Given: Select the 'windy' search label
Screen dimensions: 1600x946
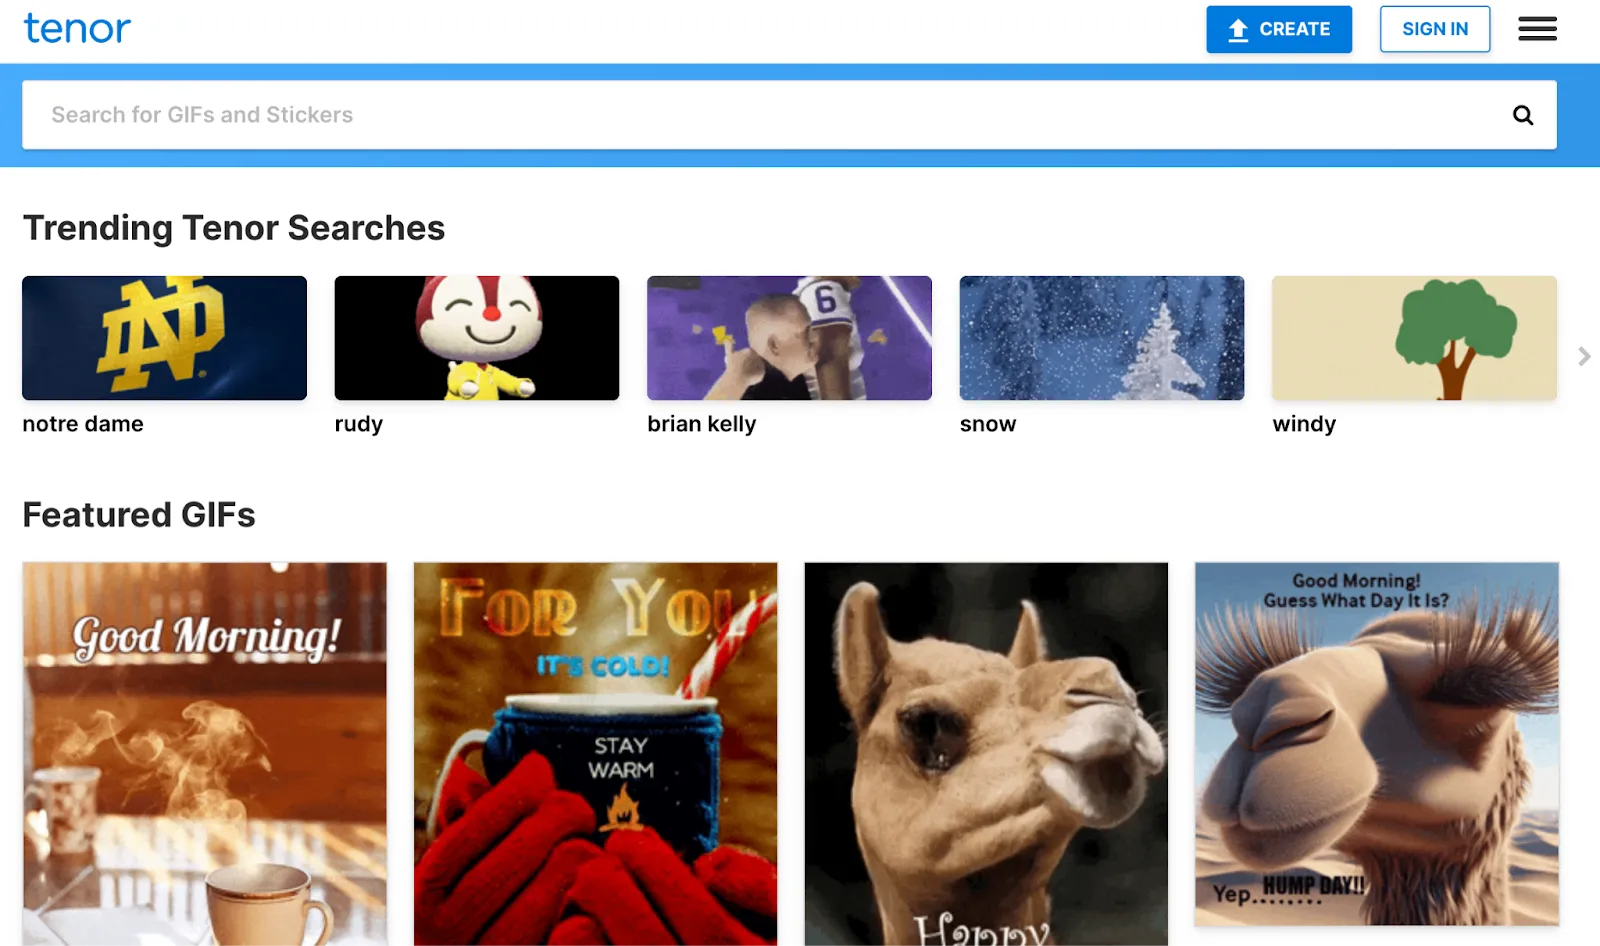Looking at the screenshot, I should pyautogui.click(x=1304, y=424).
